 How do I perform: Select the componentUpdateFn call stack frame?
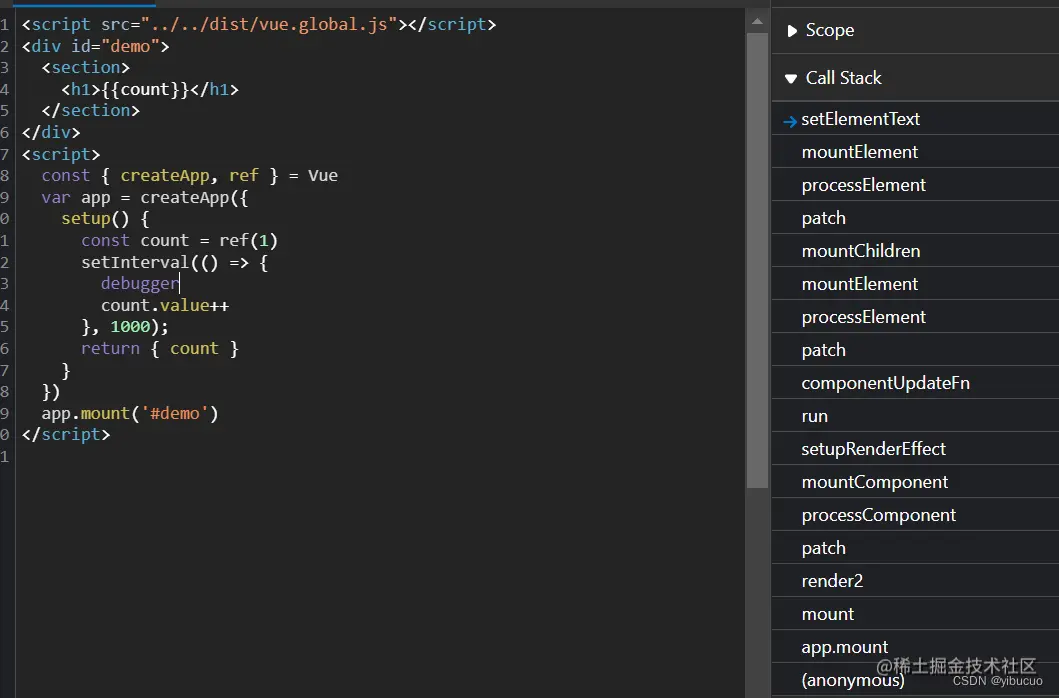(x=915, y=383)
